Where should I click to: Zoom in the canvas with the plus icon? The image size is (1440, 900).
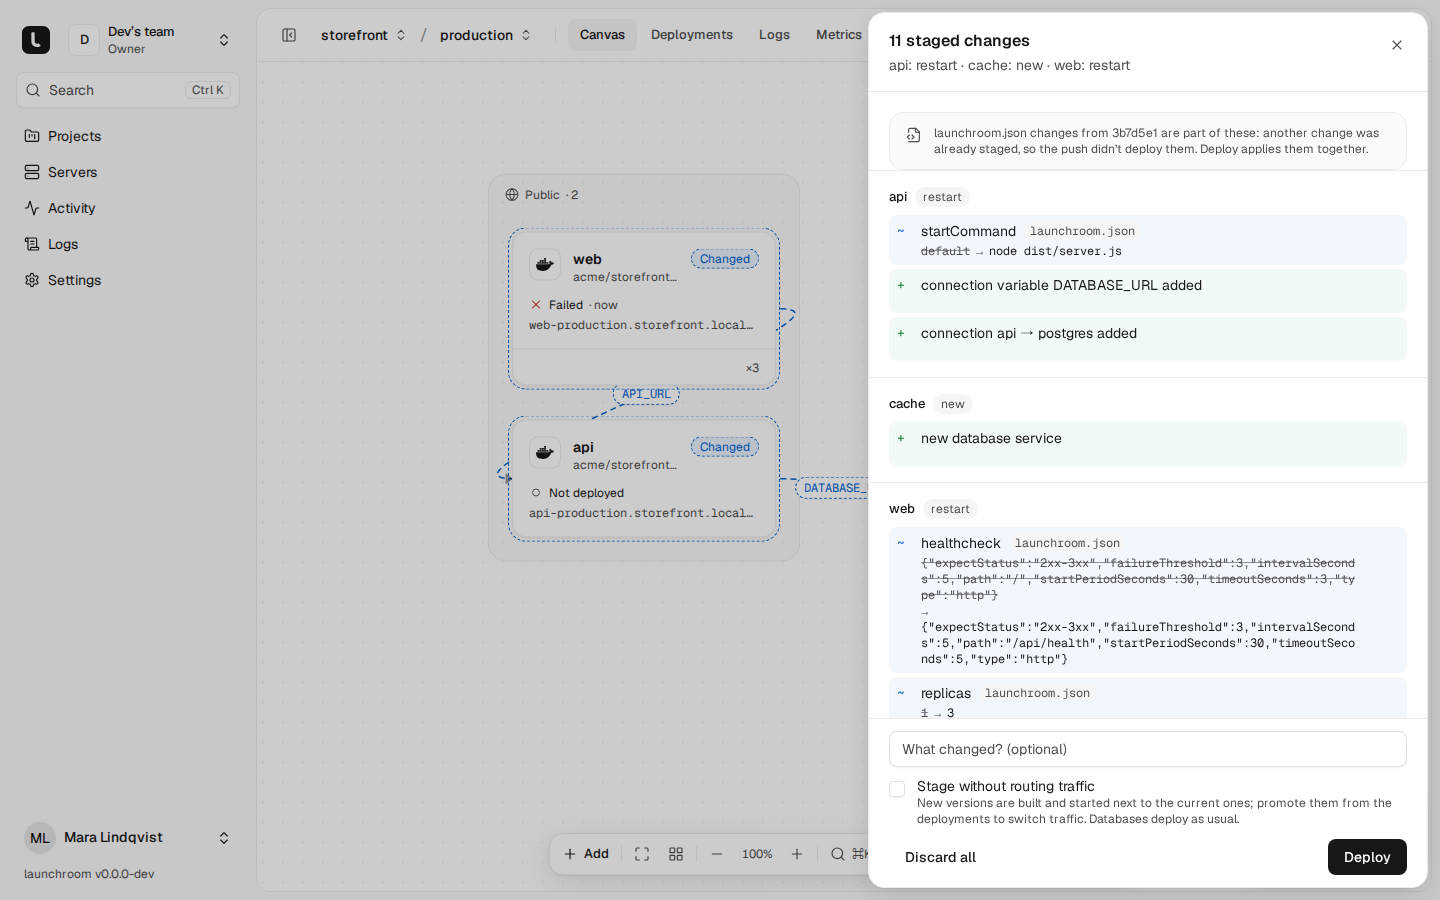(x=797, y=854)
